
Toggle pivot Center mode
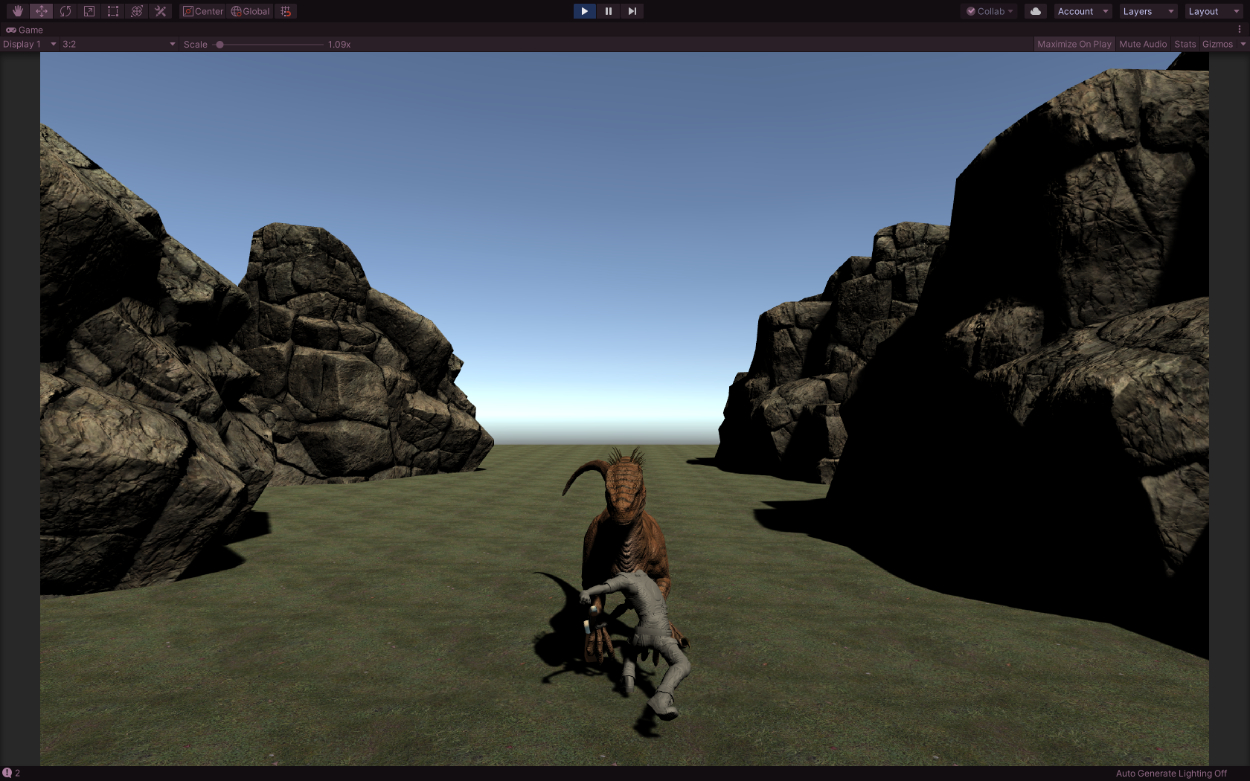(203, 11)
